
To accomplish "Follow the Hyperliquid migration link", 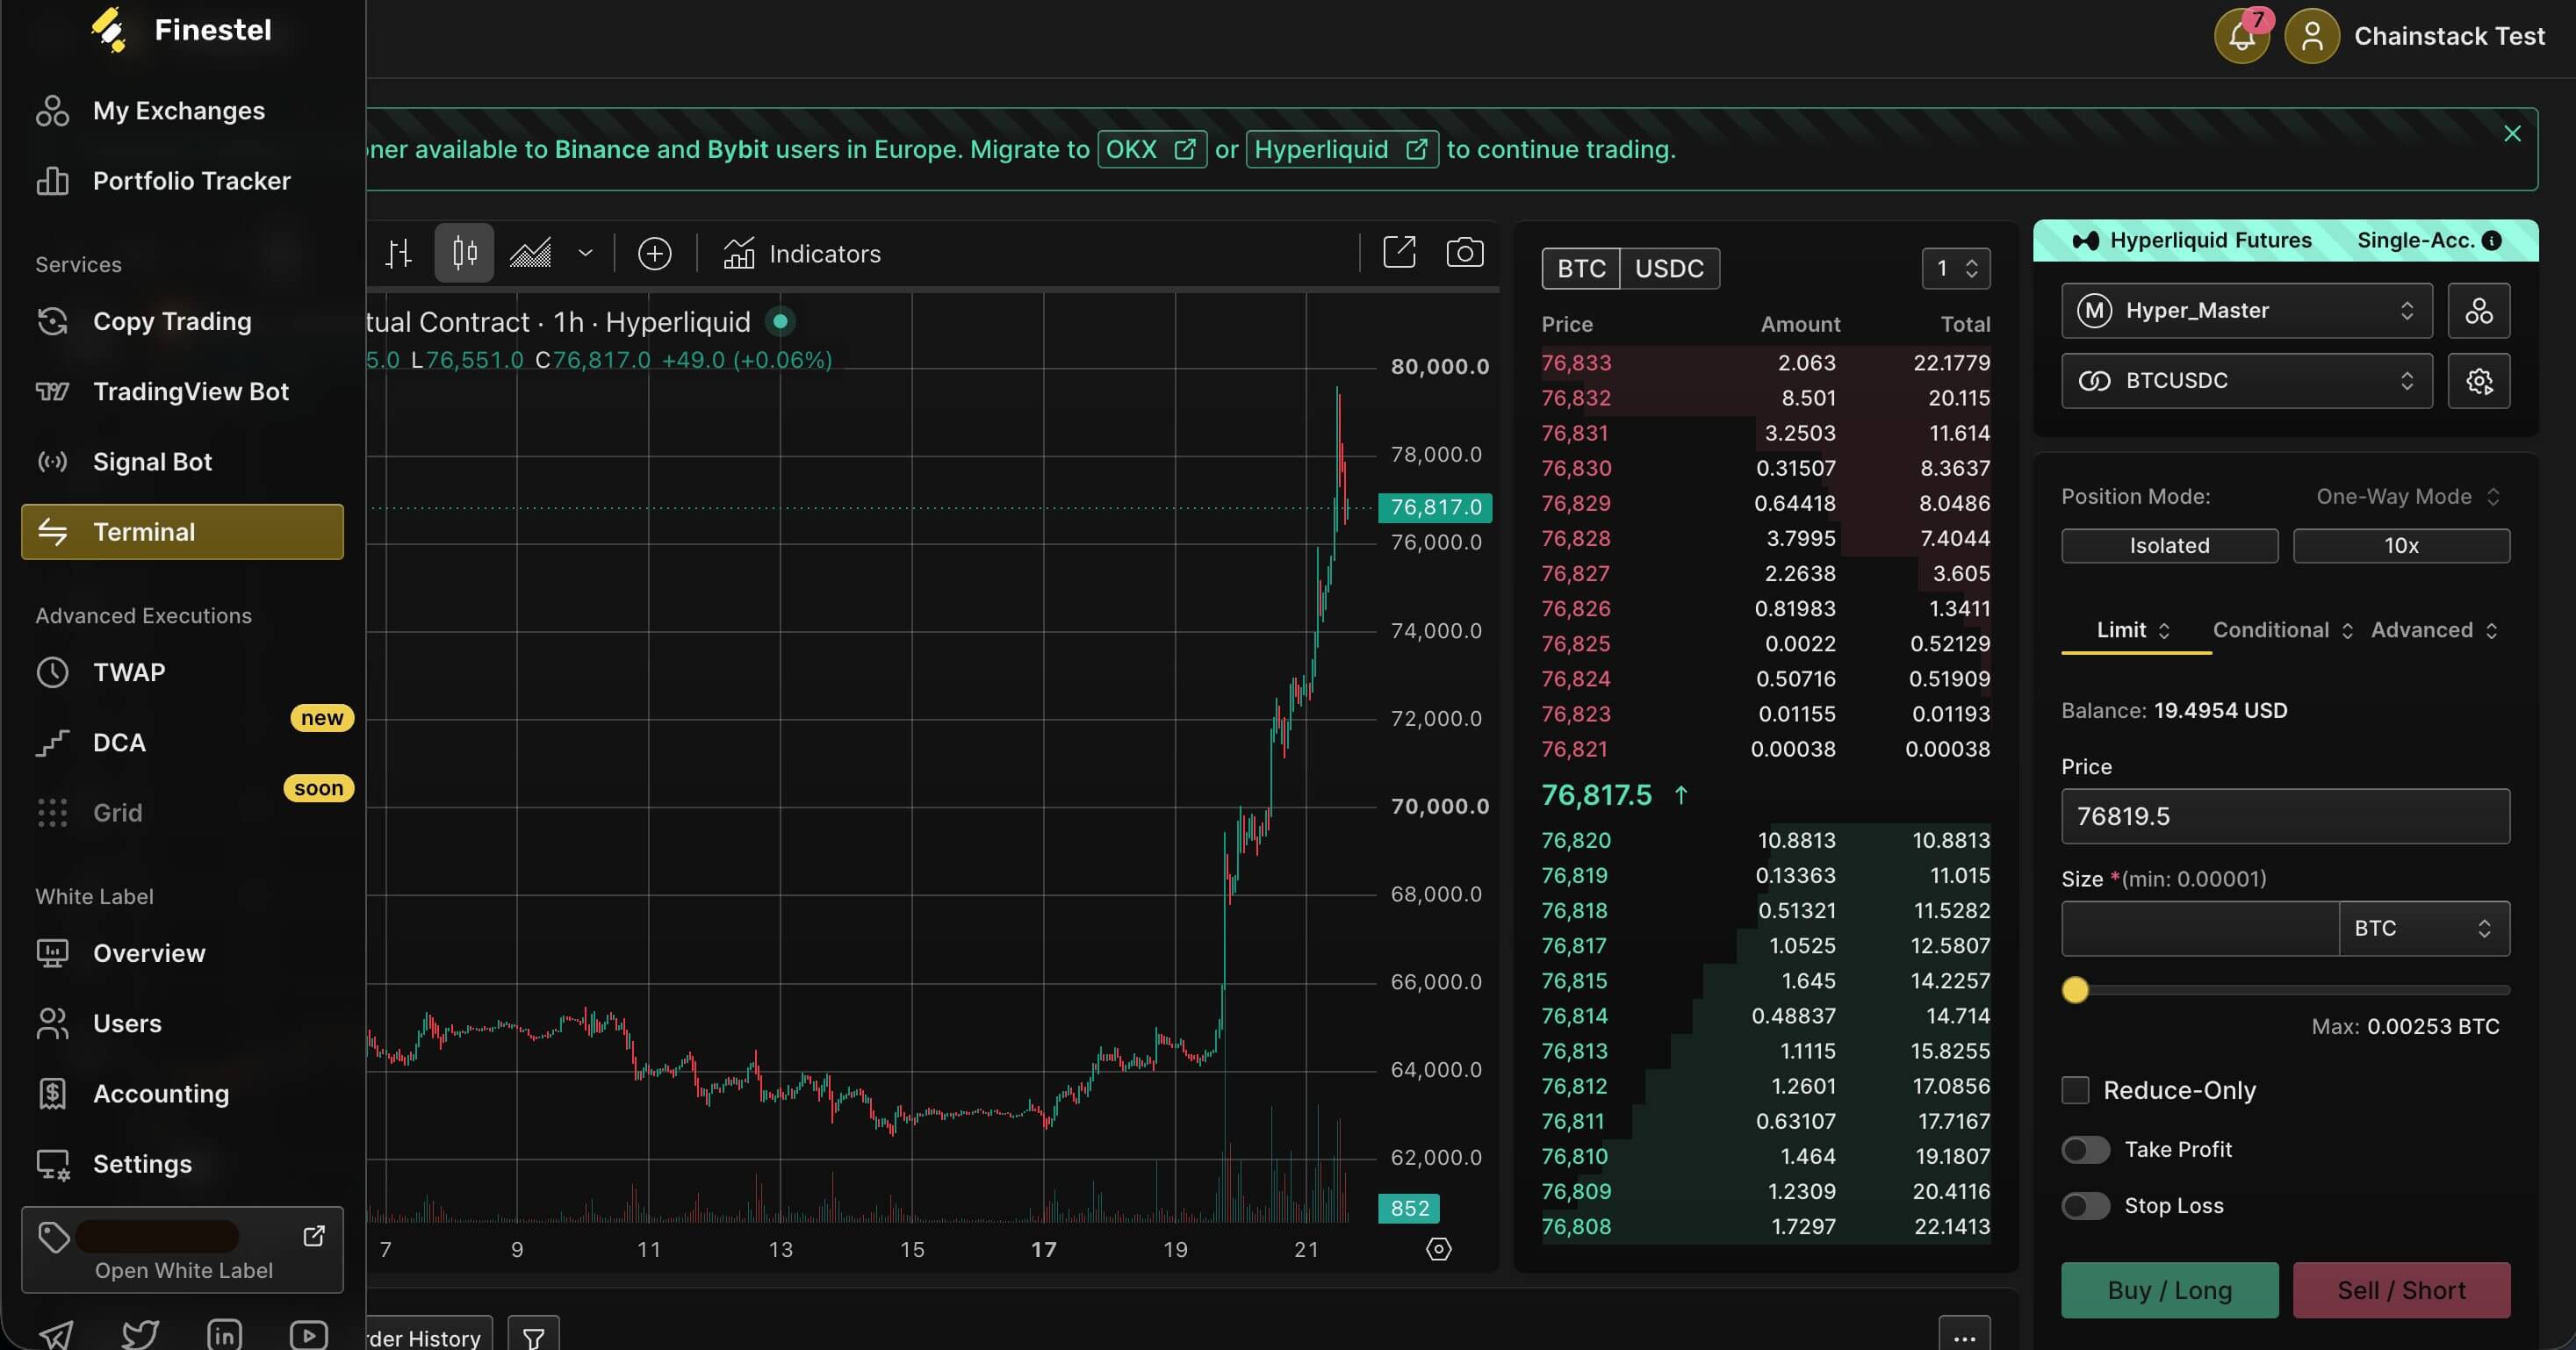I will tap(1342, 149).
